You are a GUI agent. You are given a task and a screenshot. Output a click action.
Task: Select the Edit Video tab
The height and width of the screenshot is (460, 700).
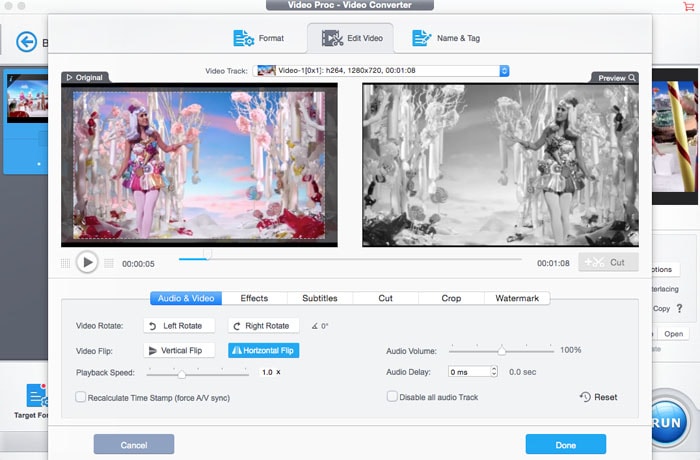click(351, 38)
